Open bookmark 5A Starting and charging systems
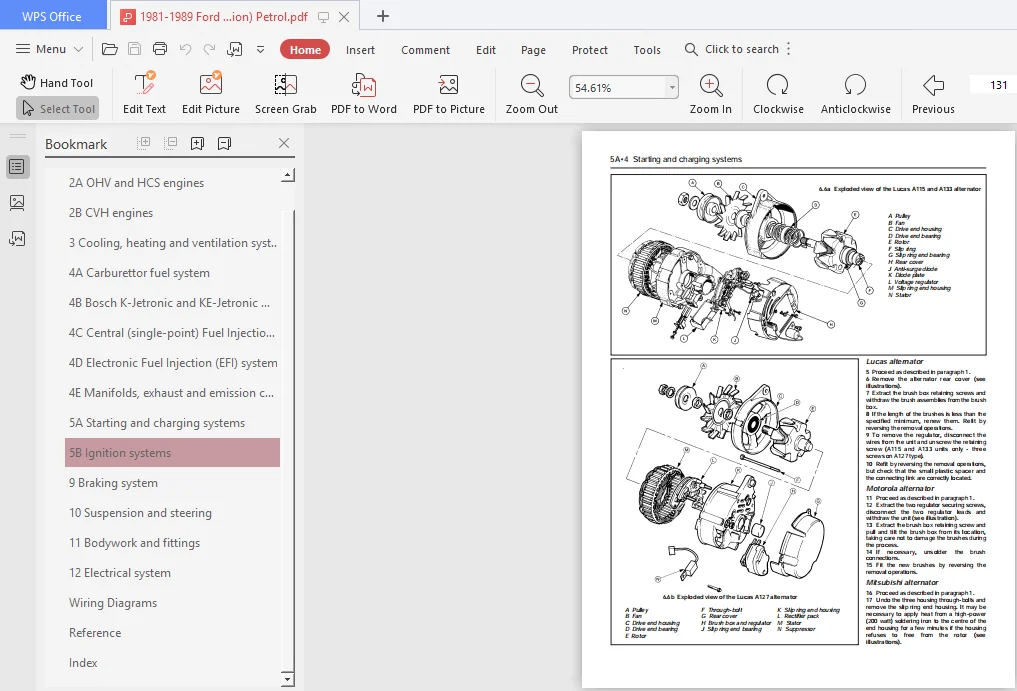Viewport: 1017px width, 691px height. (x=157, y=422)
